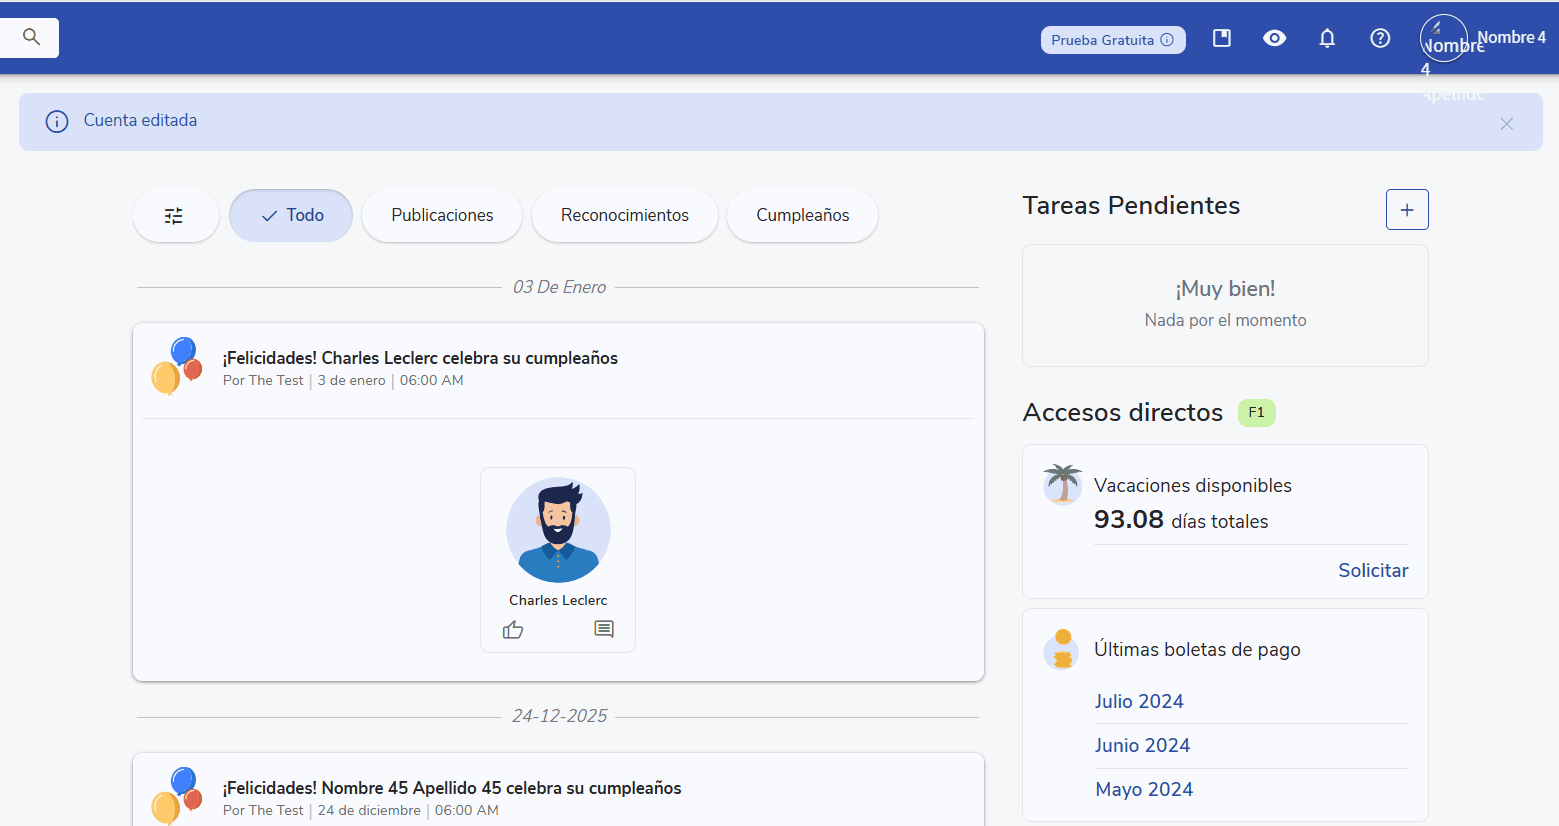
Task: Select the Publicaciones filter tab
Action: 441,215
